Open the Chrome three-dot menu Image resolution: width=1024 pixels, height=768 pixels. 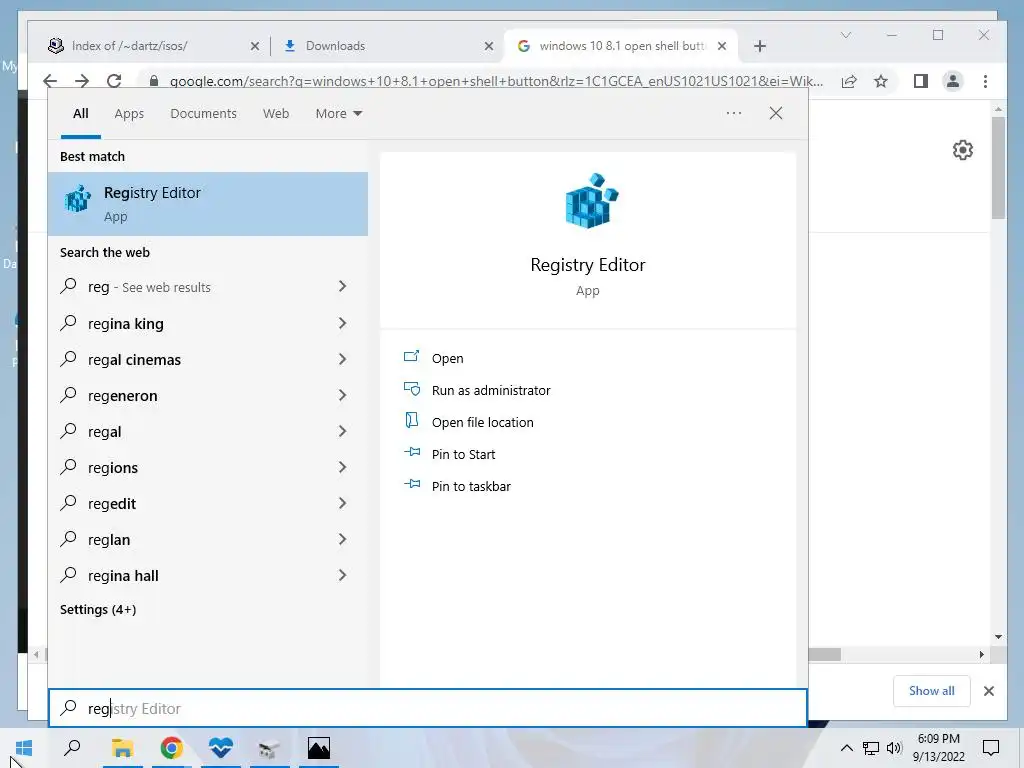pos(985,81)
